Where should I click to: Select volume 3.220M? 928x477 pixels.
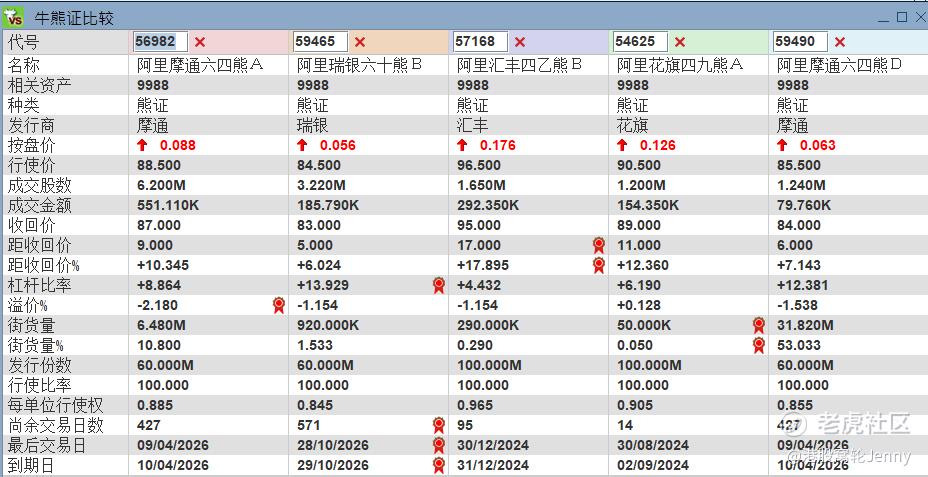pos(321,185)
